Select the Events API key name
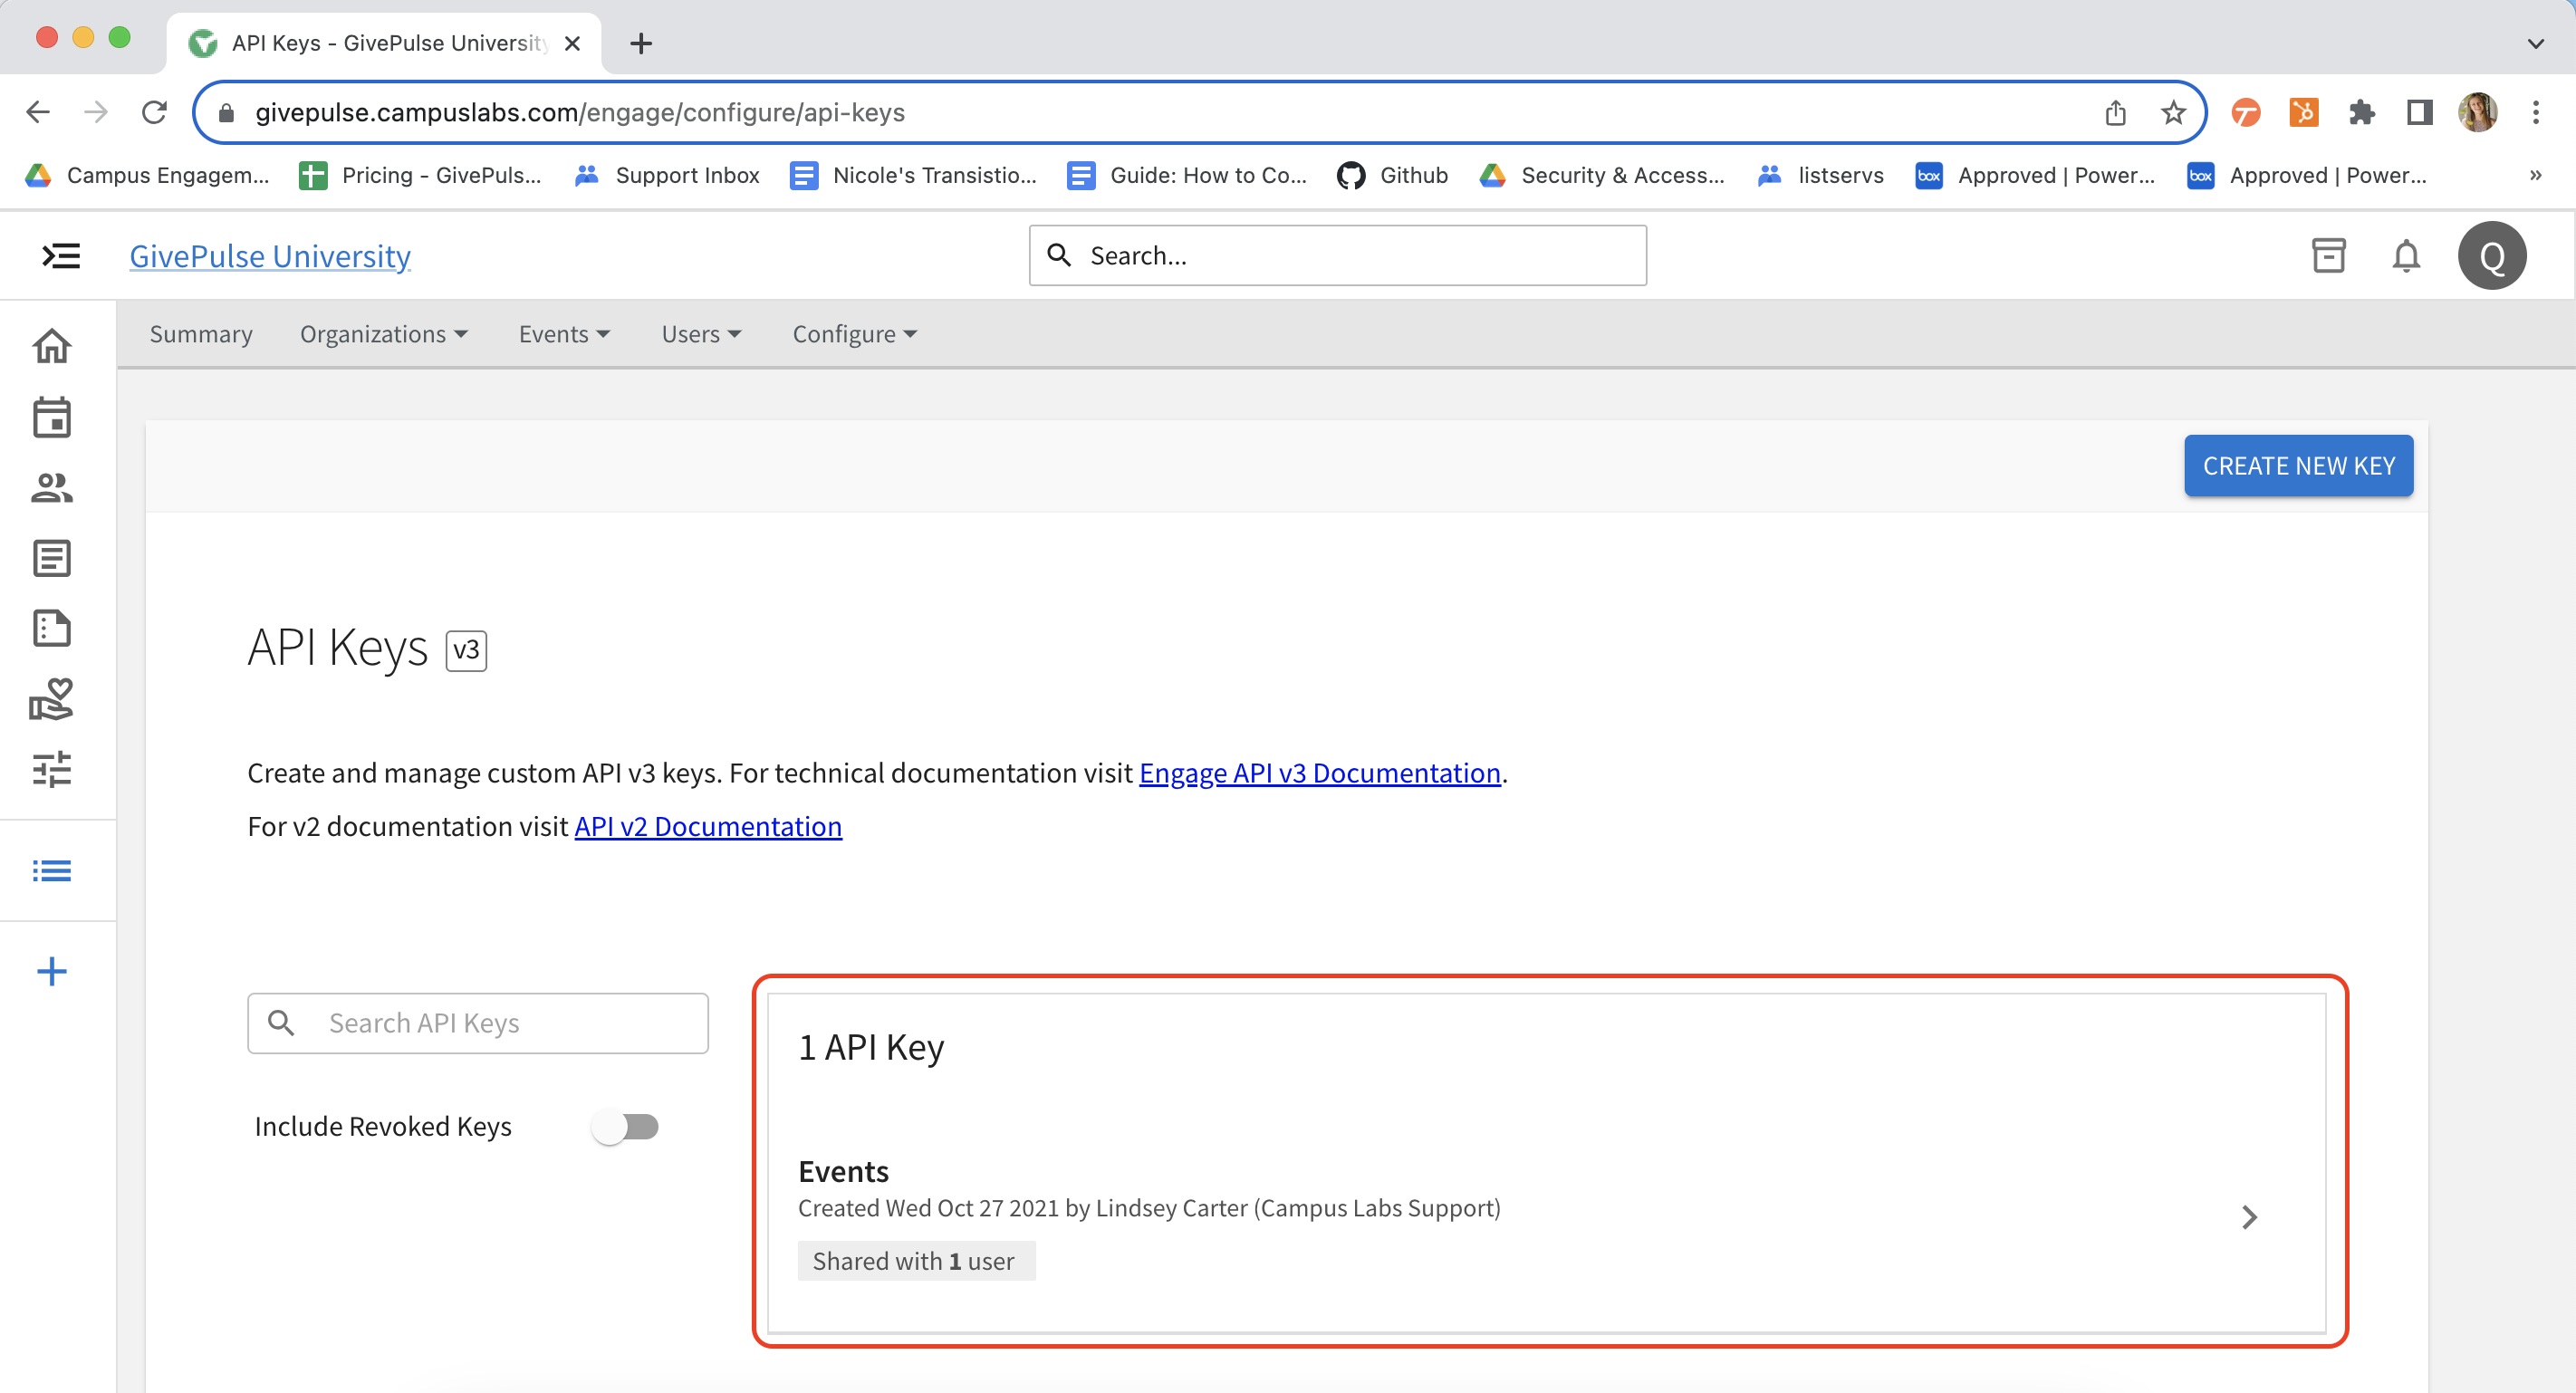 coord(843,1171)
